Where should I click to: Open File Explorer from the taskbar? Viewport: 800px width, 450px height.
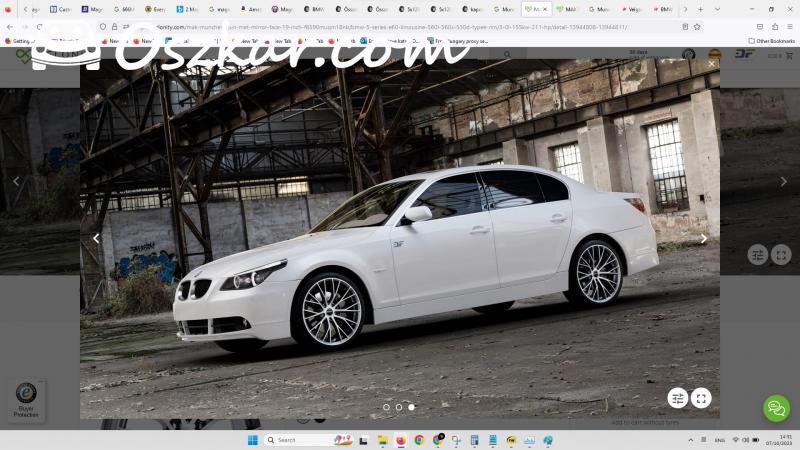point(382,440)
